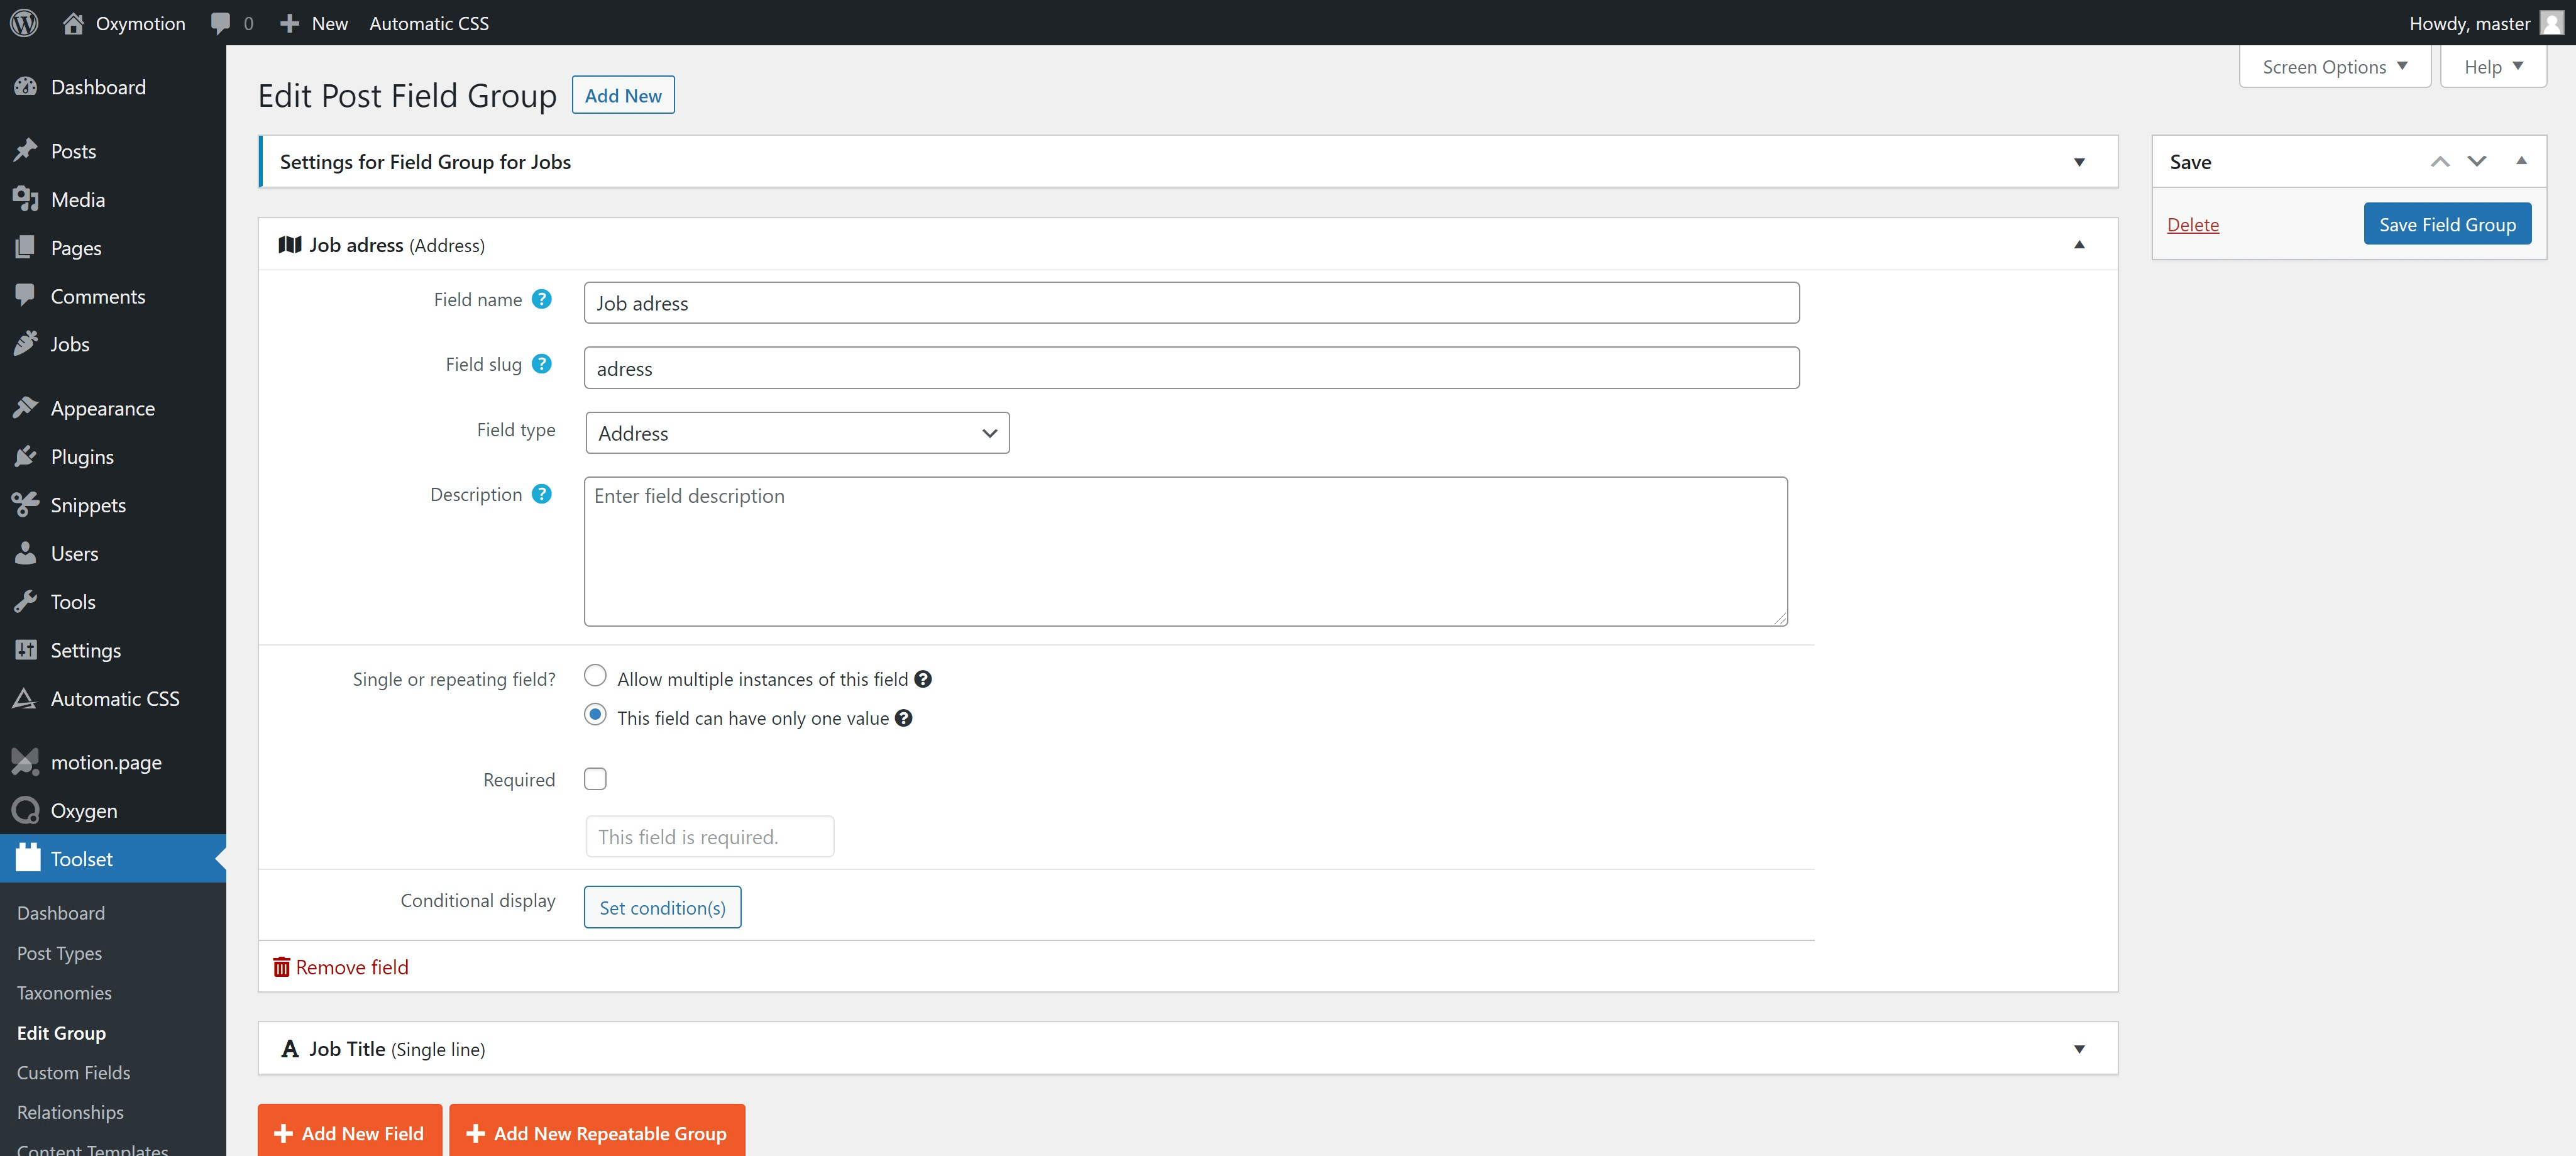Click the Save Field Group button
Image resolution: width=2576 pixels, height=1156 pixels.
[x=2447, y=224]
